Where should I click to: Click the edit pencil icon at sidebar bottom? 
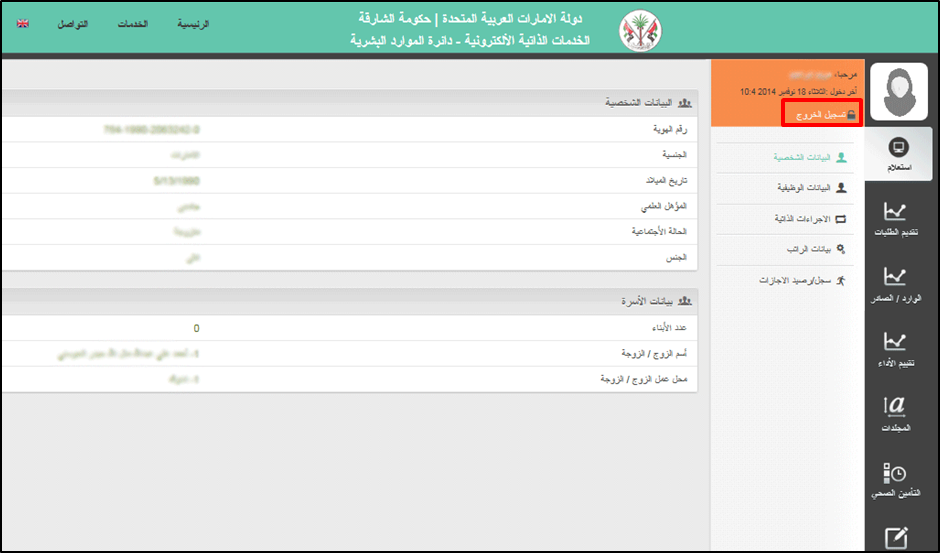(896, 537)
